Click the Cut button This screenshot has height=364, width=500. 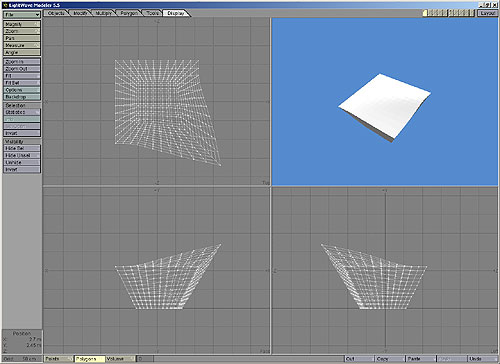click(x=359, y=359)
